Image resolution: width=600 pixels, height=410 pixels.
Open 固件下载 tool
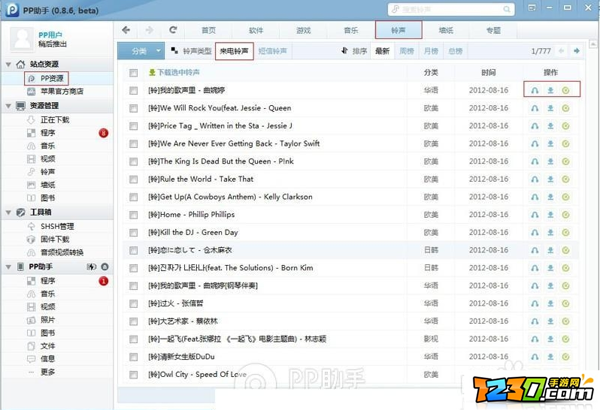pos(55,240)
